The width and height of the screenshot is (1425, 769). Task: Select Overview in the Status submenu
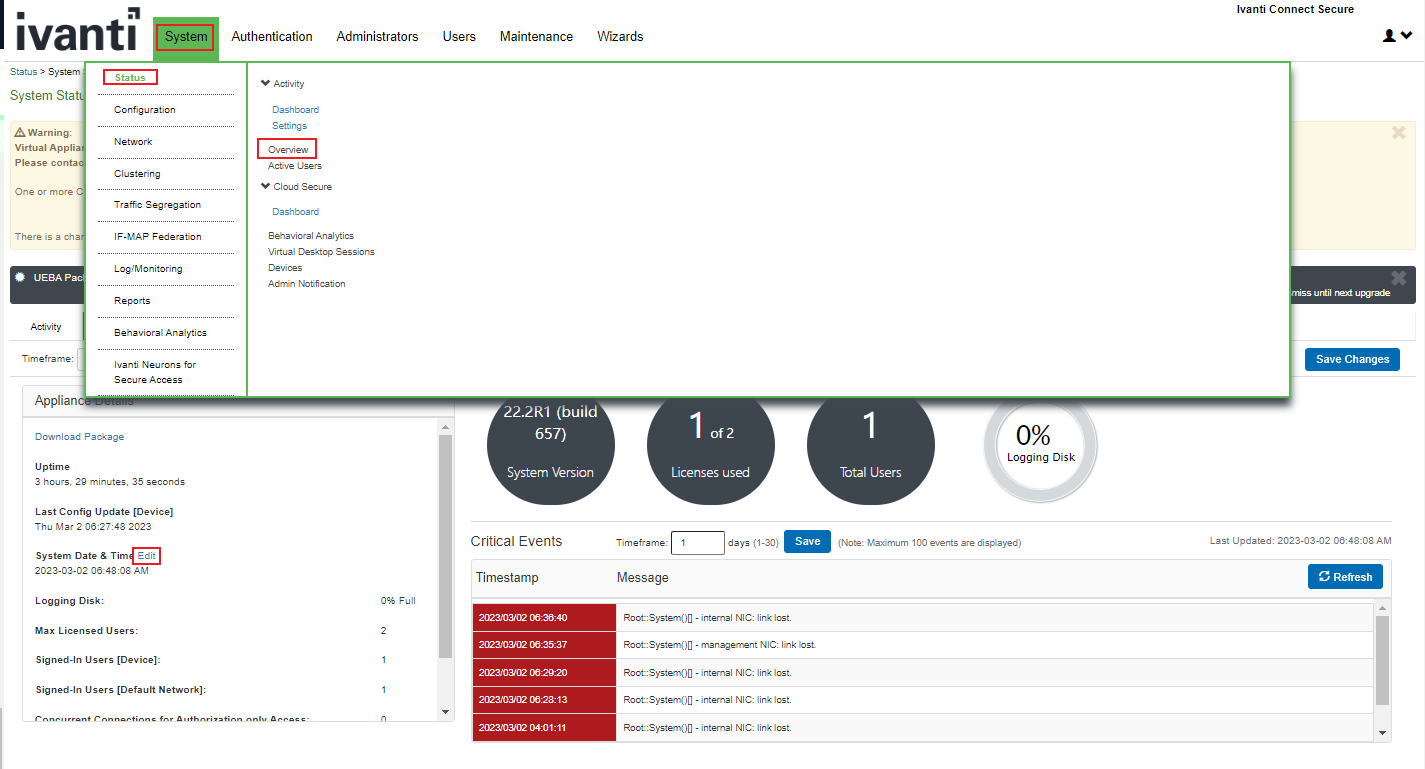[286, 148]
